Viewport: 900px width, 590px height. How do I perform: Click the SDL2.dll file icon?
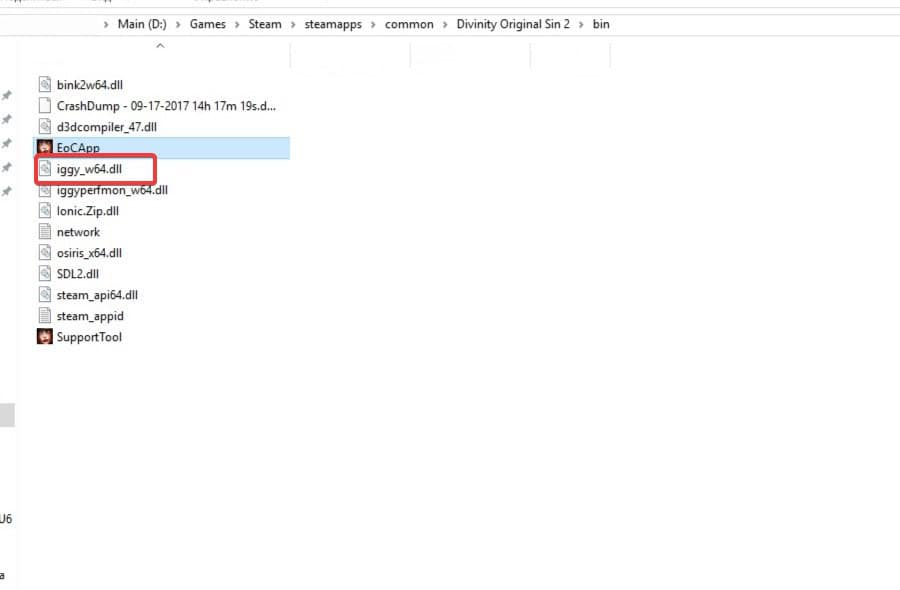coord(45,274)
